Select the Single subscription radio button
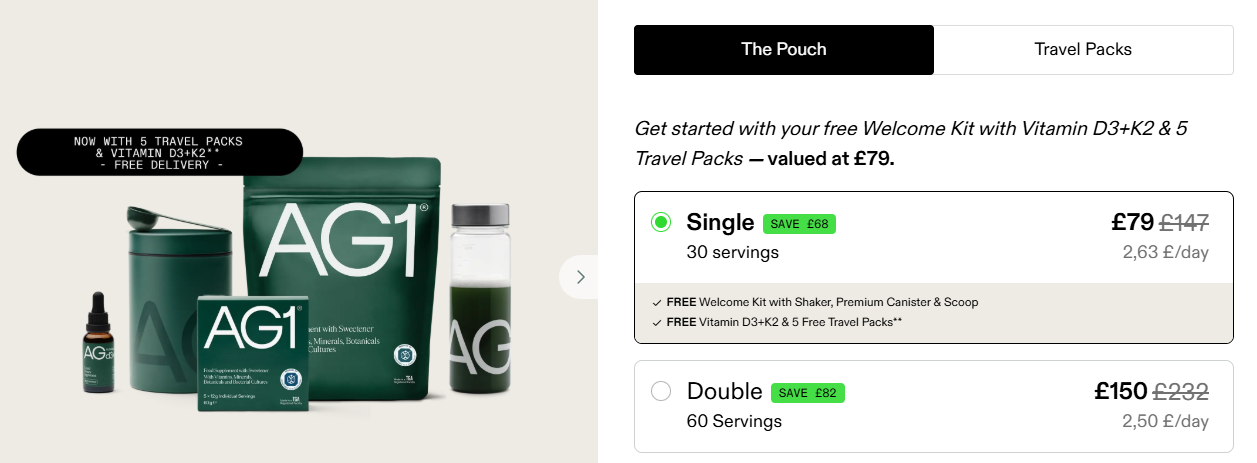Image resolution: width=1257 pixels, height=463 pixels. pos(661,222)
